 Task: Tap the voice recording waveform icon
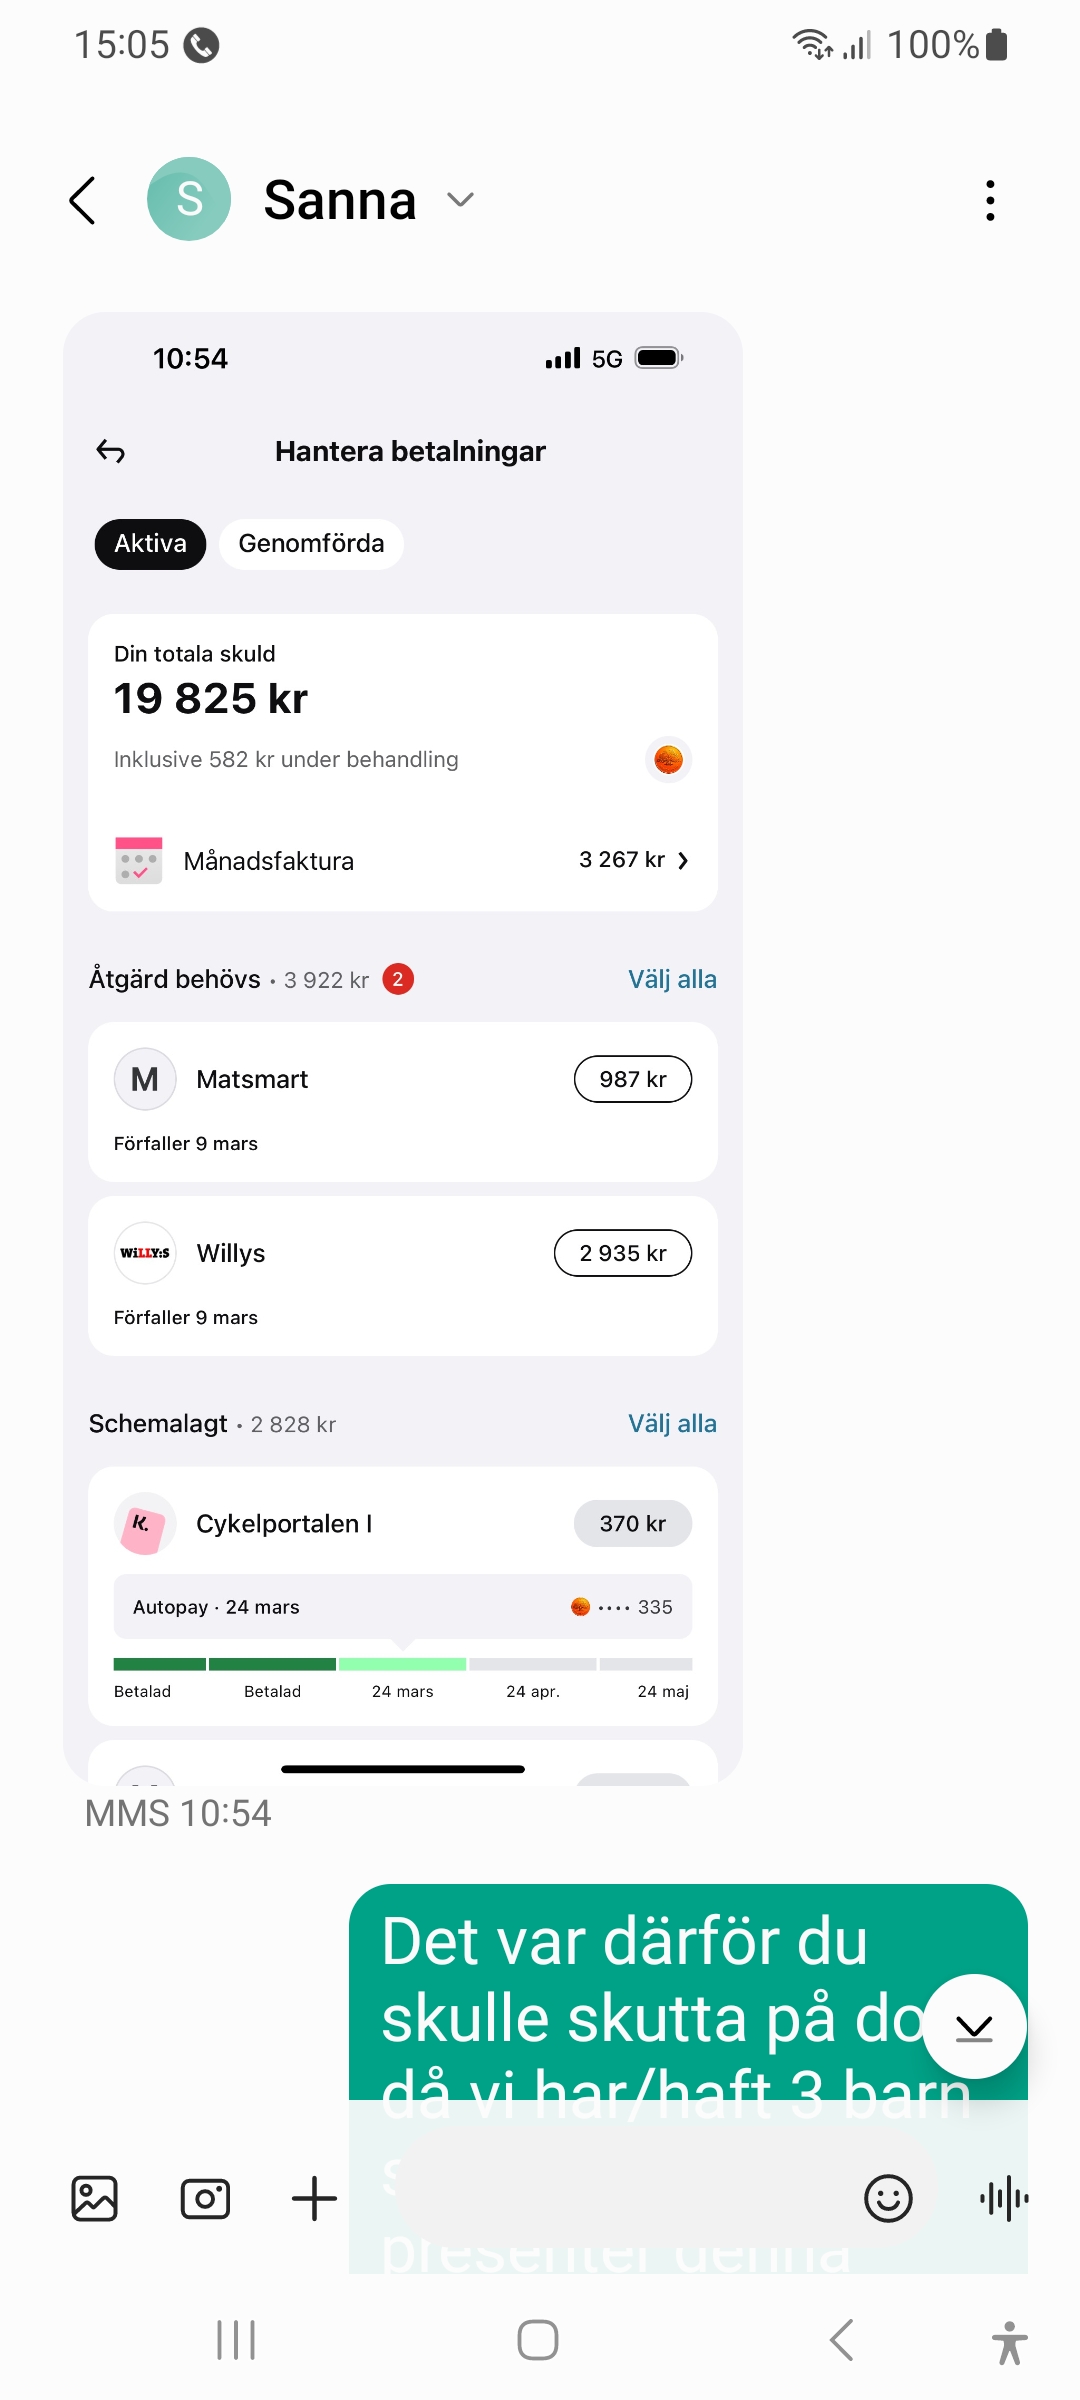(x=1004, y=2198)
